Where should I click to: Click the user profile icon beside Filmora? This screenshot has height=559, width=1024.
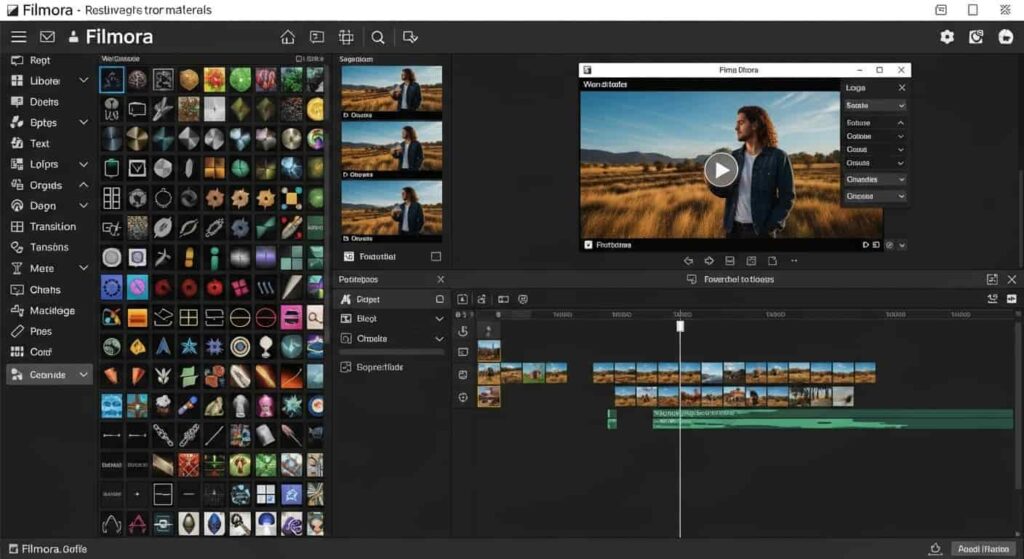[x=73, y=37]
